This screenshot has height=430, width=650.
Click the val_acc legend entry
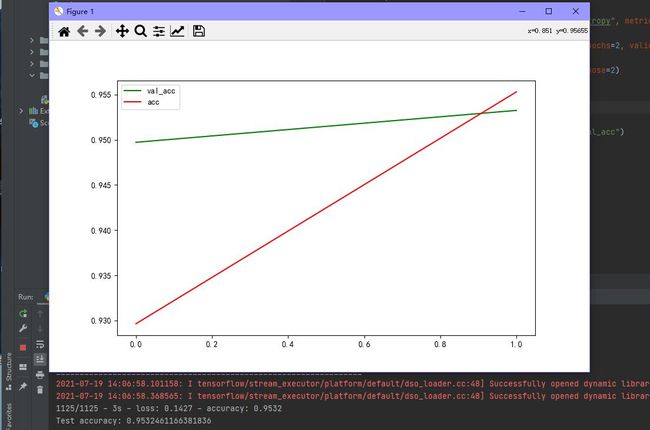click(150, 91)
